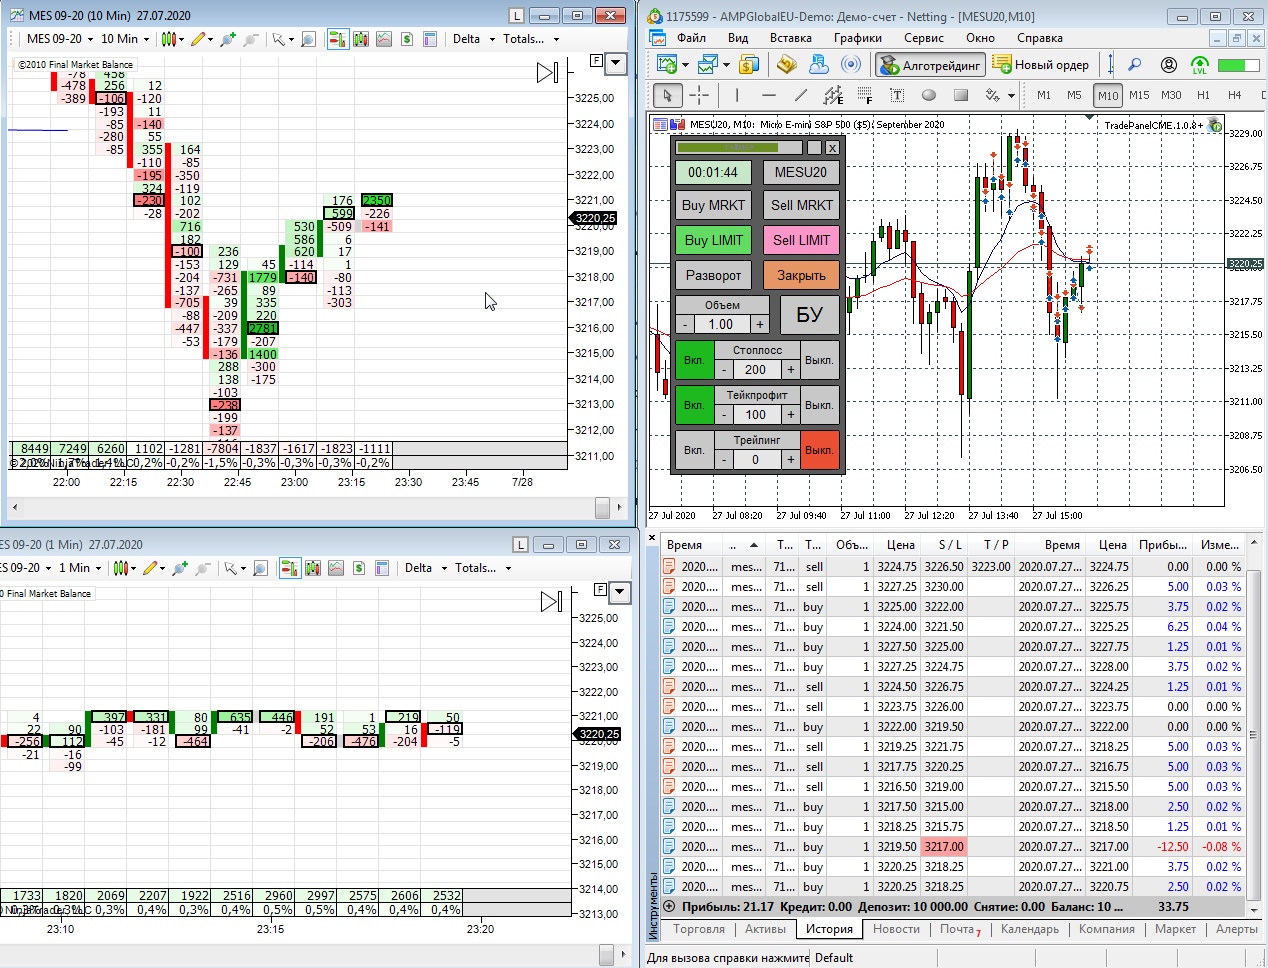Click the signals broadcast icon

[x=851, y=65]
